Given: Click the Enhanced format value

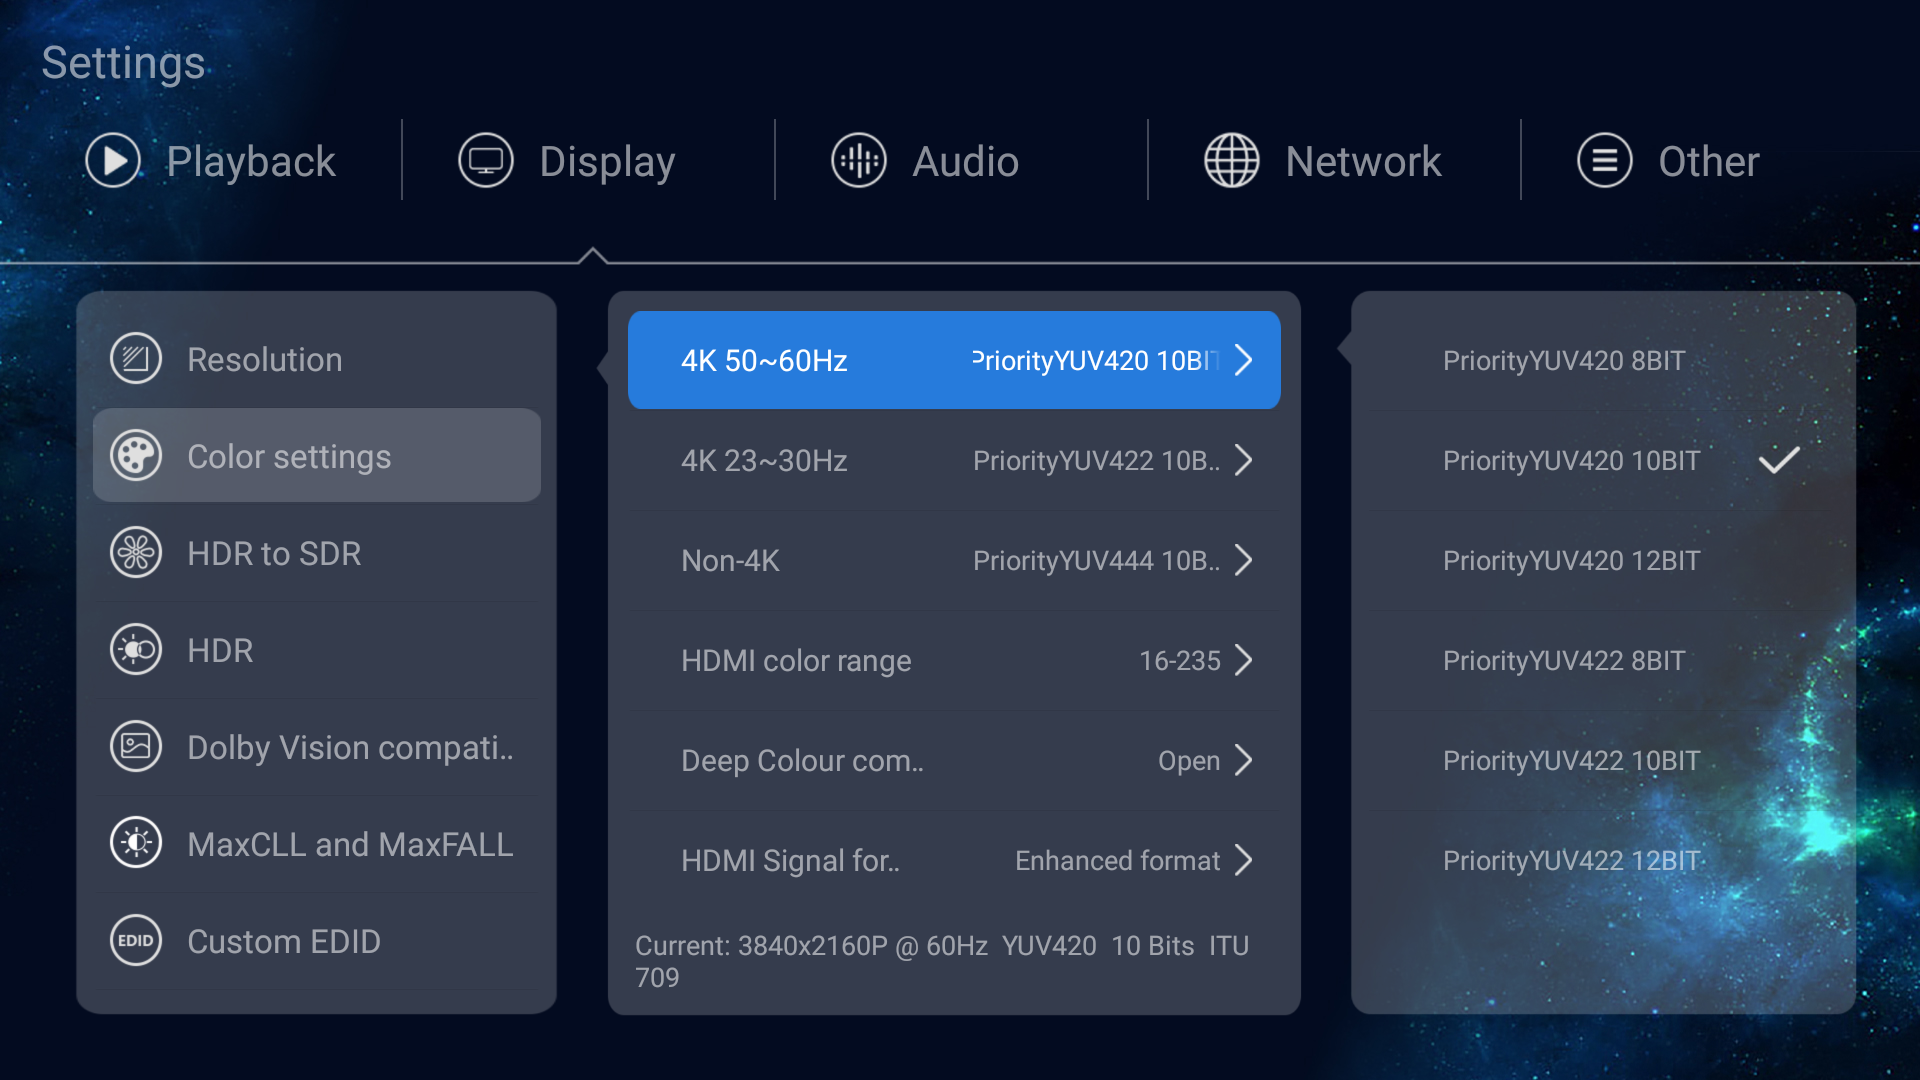Looking at the screenshot, I should pyautogui.click(x=1117, y=860).
